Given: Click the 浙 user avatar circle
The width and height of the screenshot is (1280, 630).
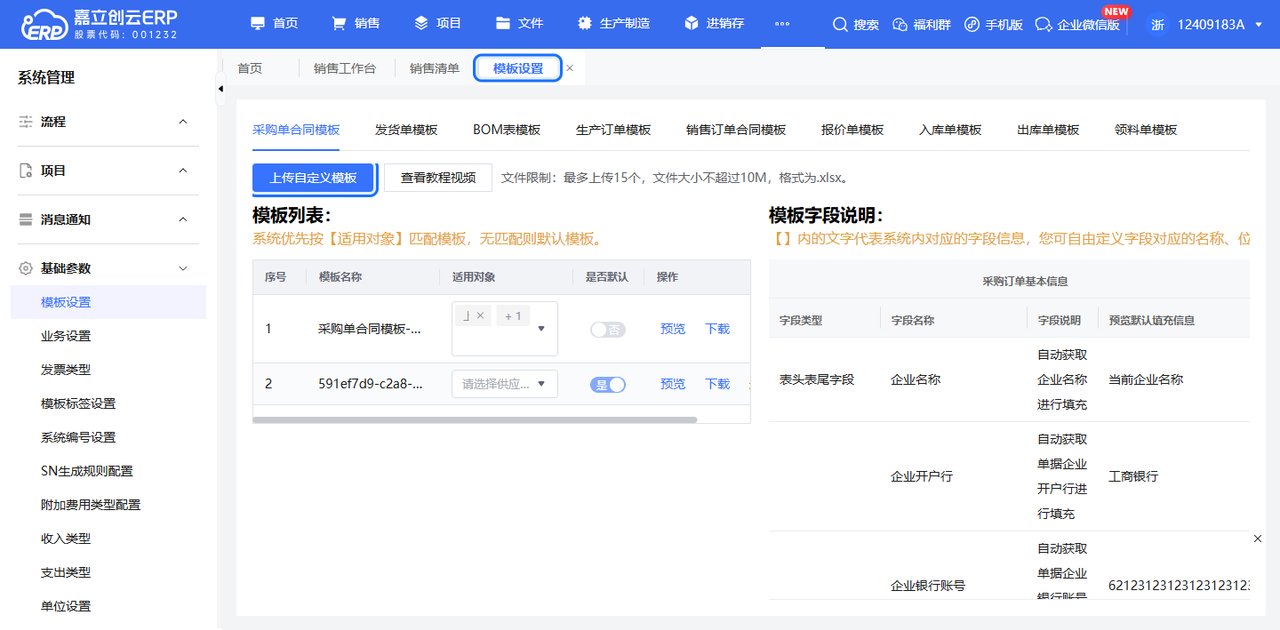Looking at the screenshot, I should (1157, 24).
